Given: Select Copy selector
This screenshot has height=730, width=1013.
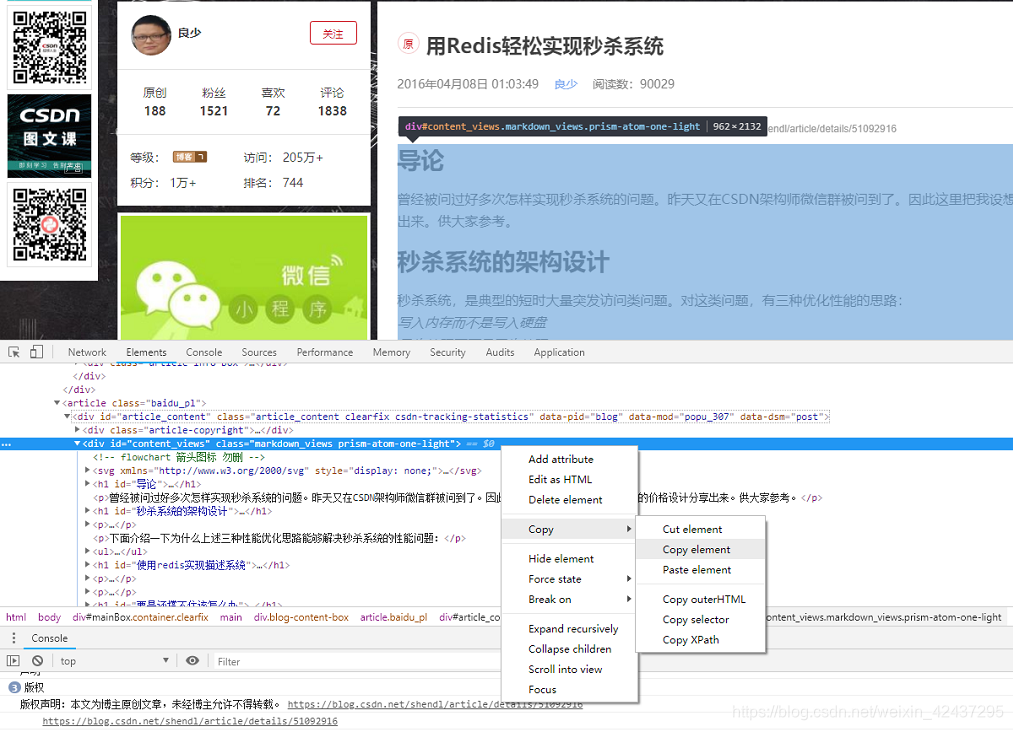Looking at the screenshot, I should (700, 620).
